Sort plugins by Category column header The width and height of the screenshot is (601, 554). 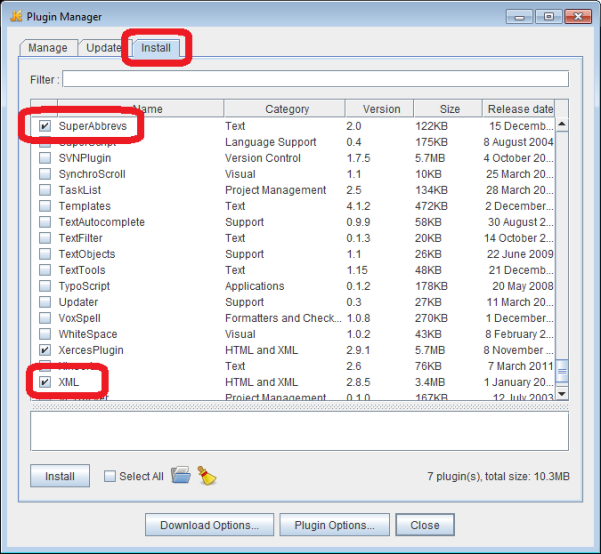pyautogui.click(x=284, y=109)
